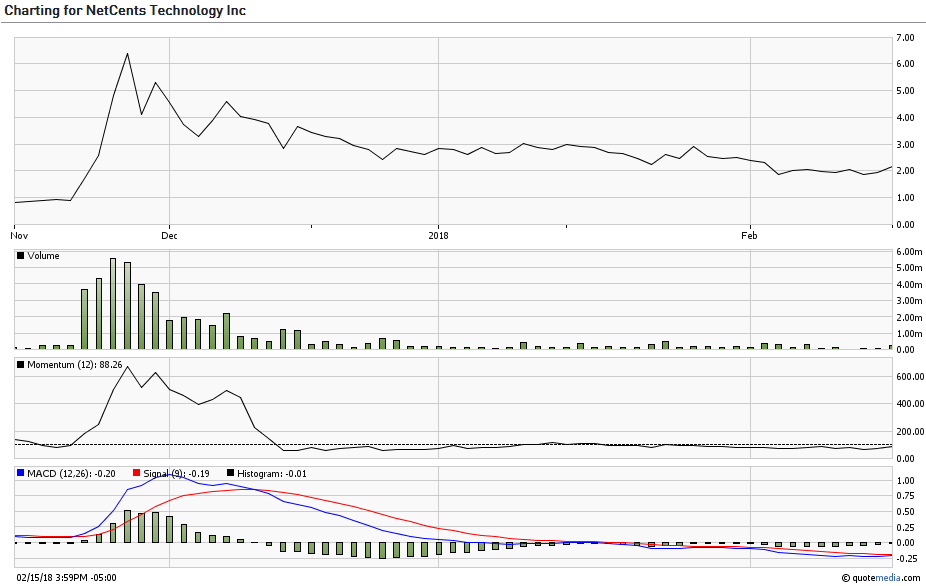Click the 'Signal (9): -0.19' label
Screen dimensions: 926x586
coord(178,473)
